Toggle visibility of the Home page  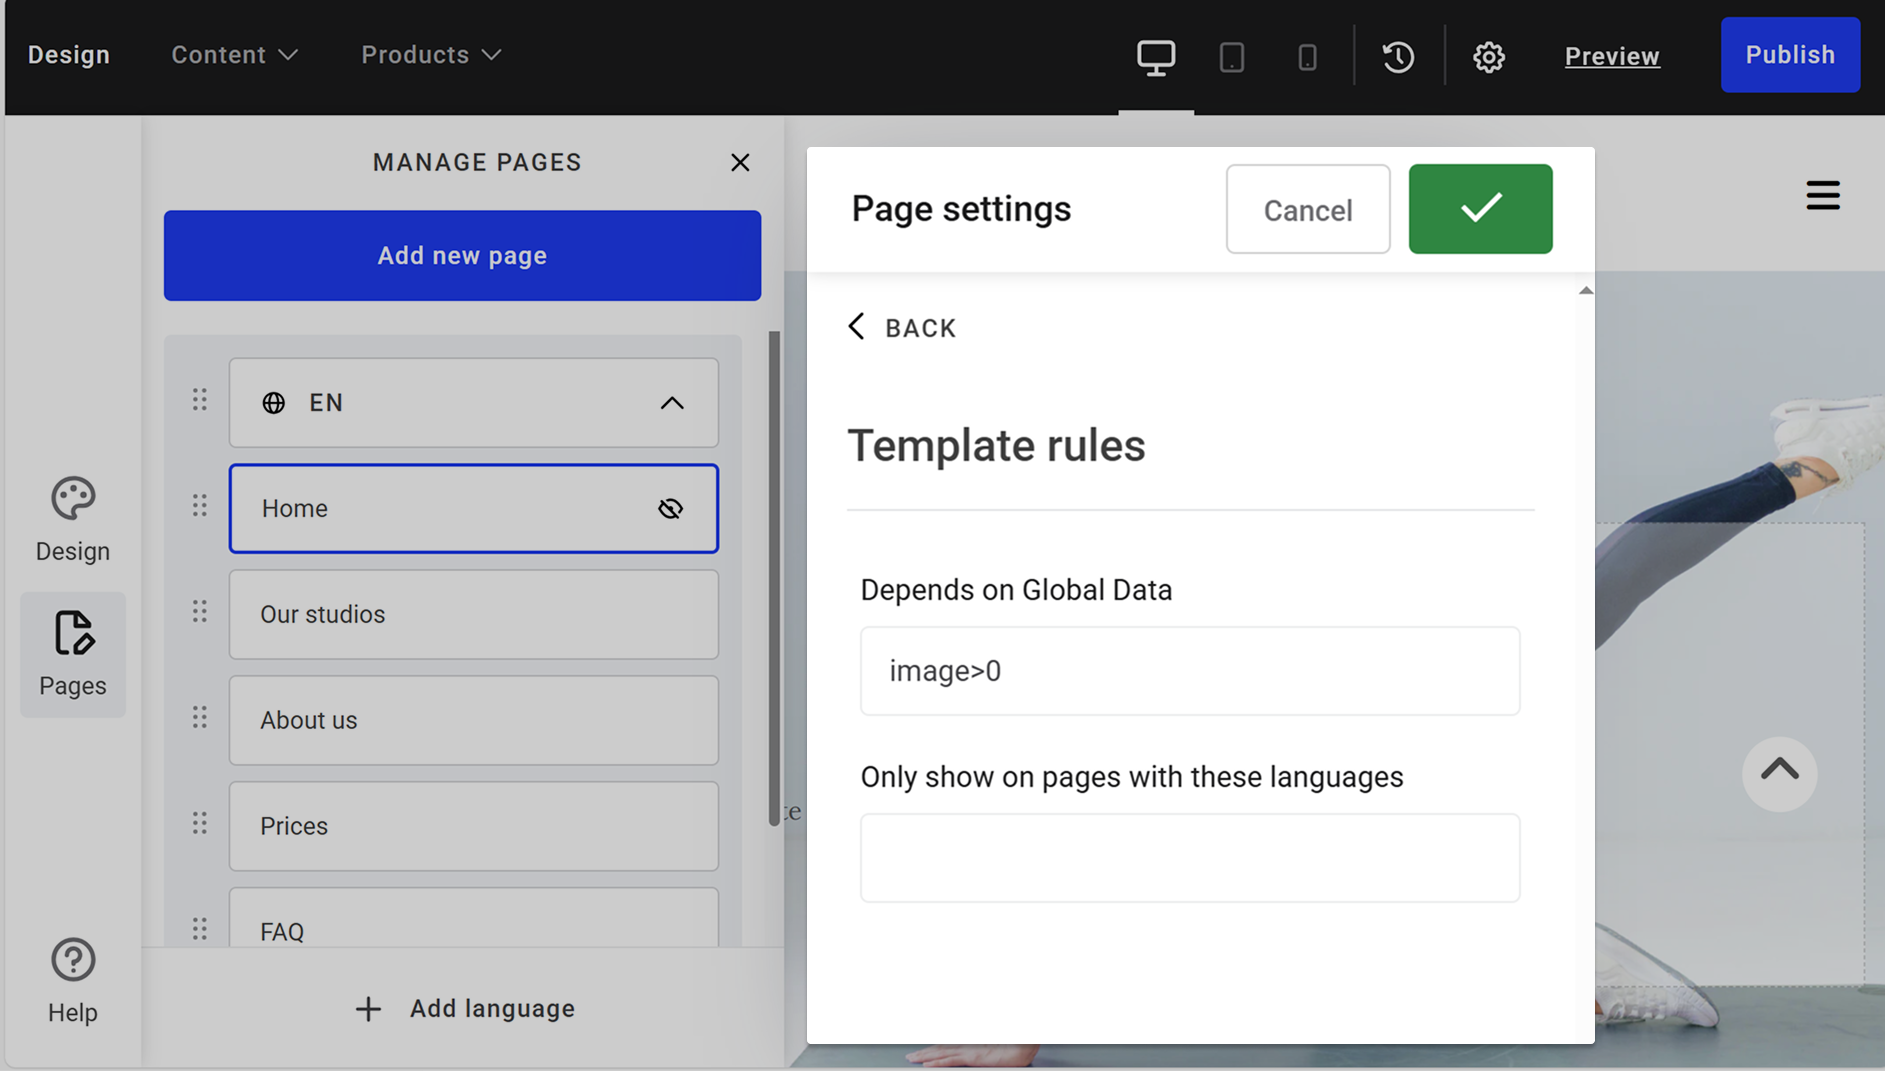[670, 508]
